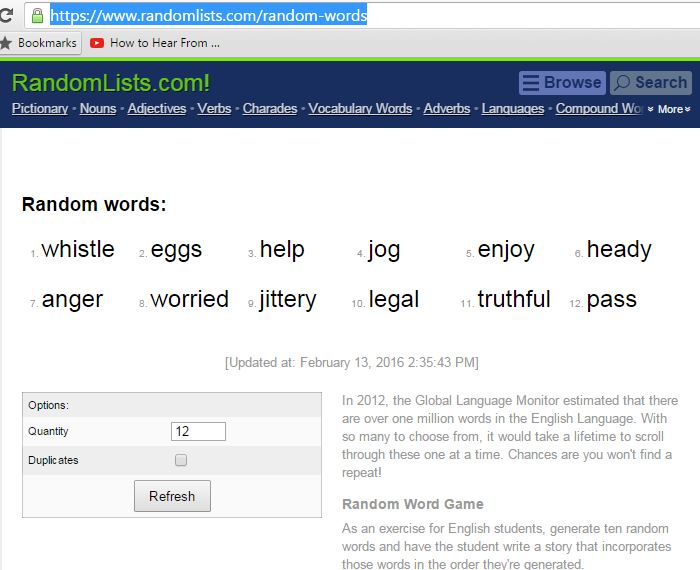Click the Random Word Game heading
700x570 pixels.
pyautogui.click(x=412, y=504)
